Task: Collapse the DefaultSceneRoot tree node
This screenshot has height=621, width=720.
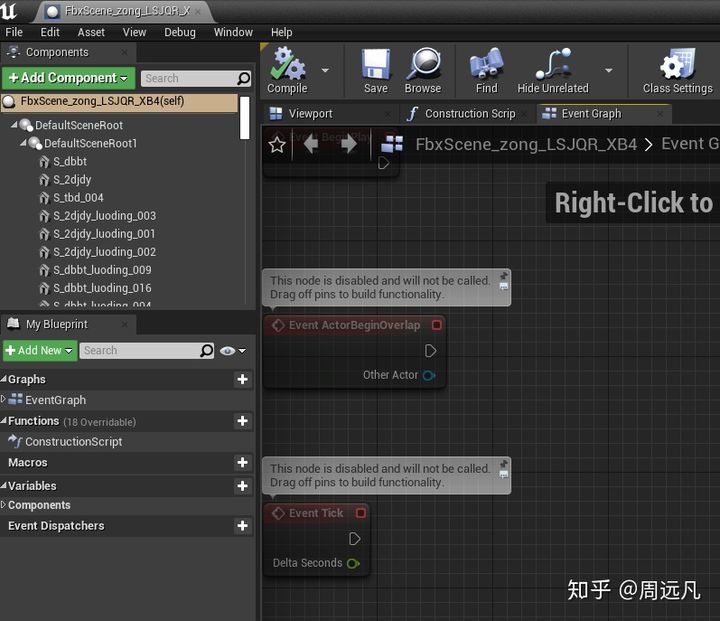Action: coord(14,124)
